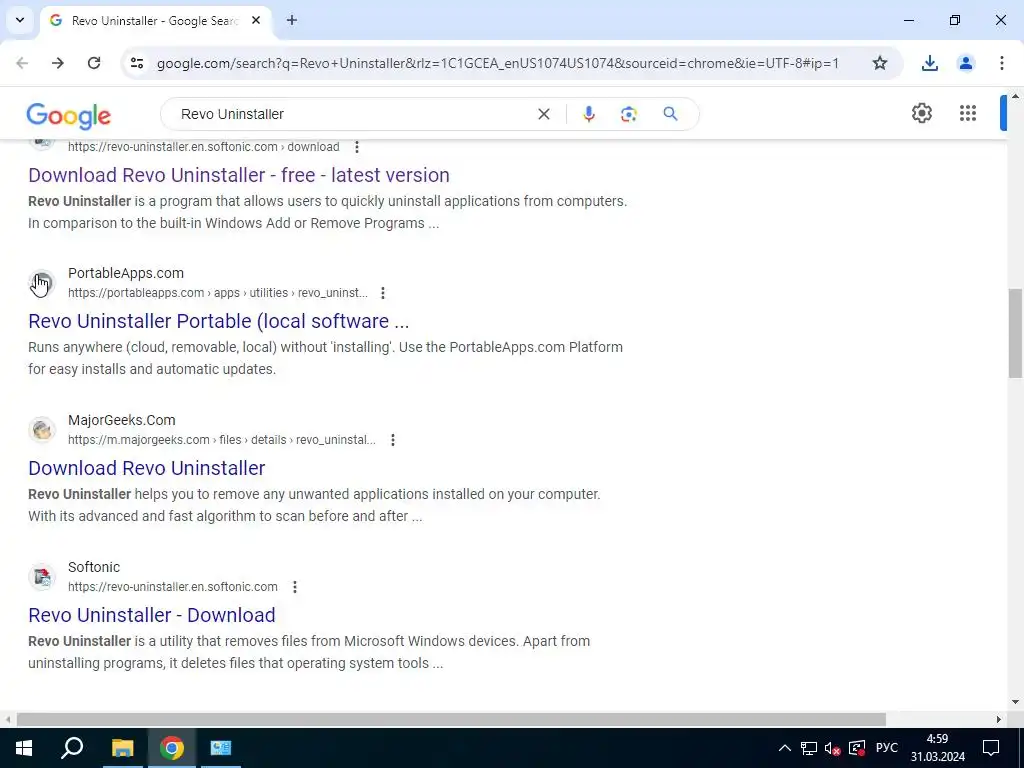
Task: Click MajorGeeks.Com site name
Action: tap(122, 420)
